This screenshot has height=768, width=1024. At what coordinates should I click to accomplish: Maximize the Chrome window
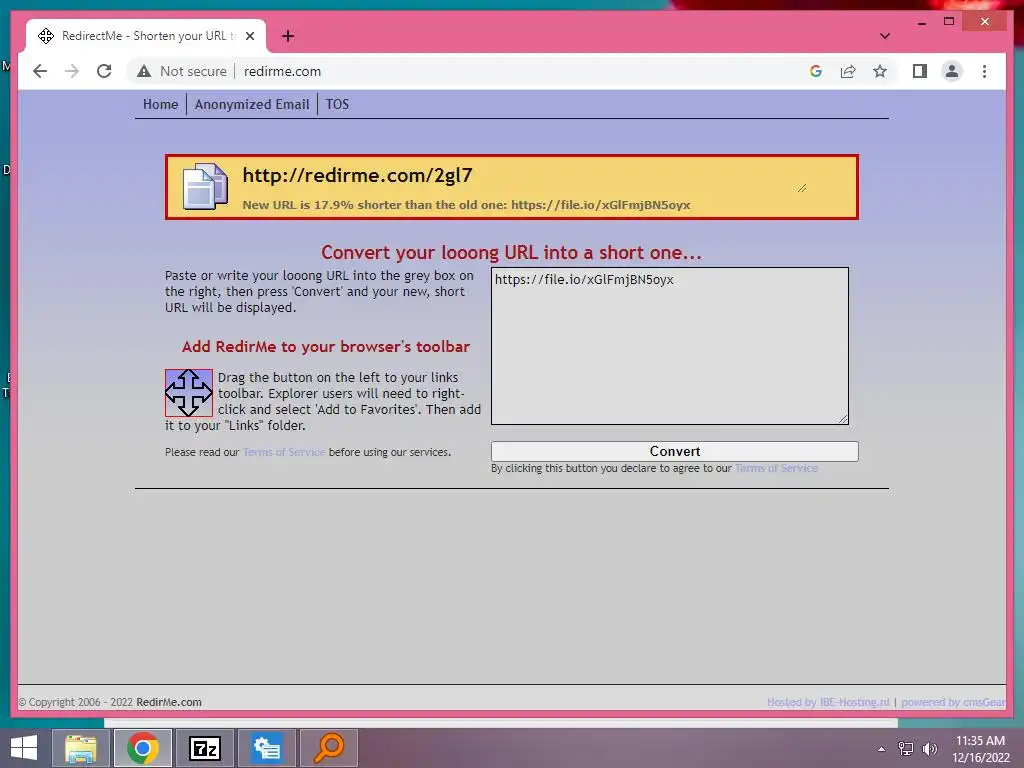pos(949,22)
